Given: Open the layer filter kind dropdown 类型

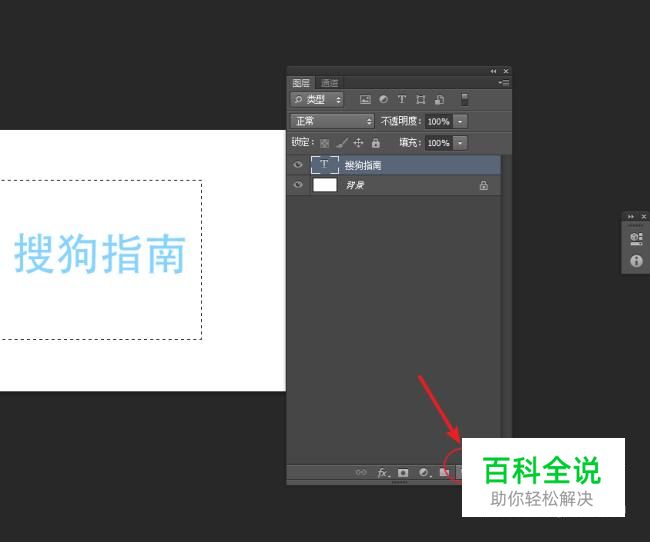Looking at the screenshot, I should click(x=317, y=100).
